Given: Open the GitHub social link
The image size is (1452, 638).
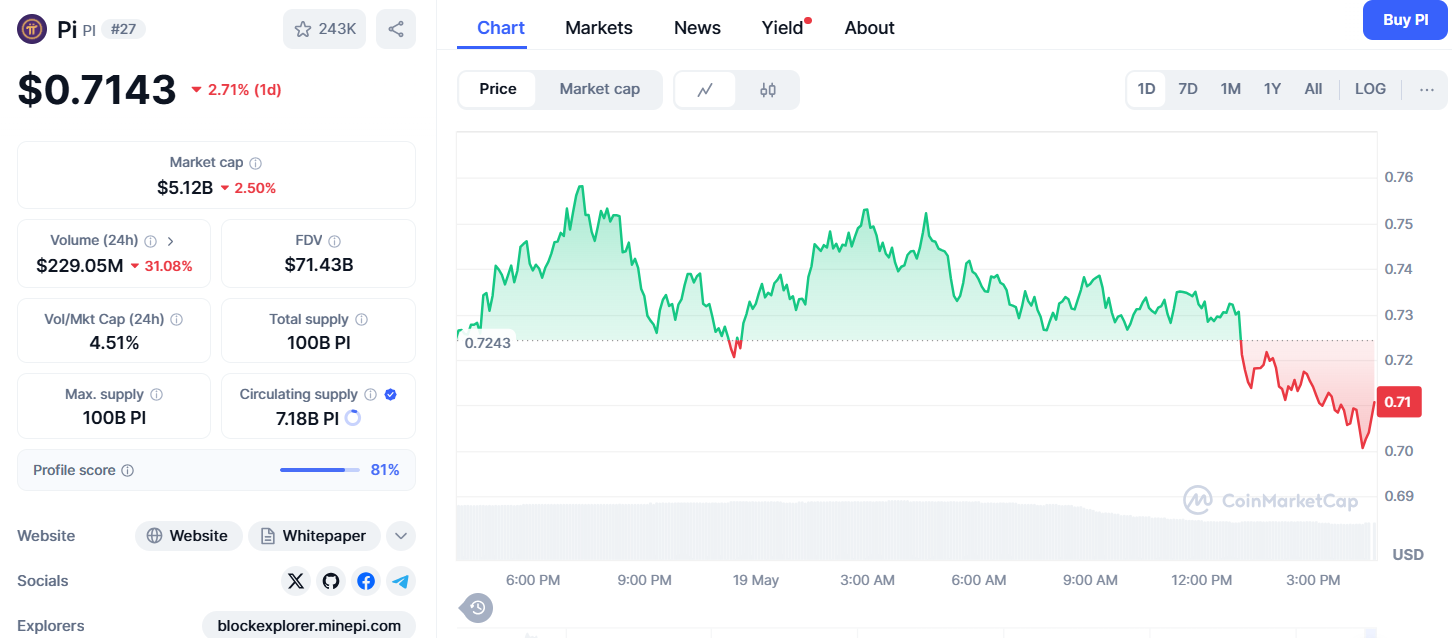Looking at the screenshot, I should point(331,581).
